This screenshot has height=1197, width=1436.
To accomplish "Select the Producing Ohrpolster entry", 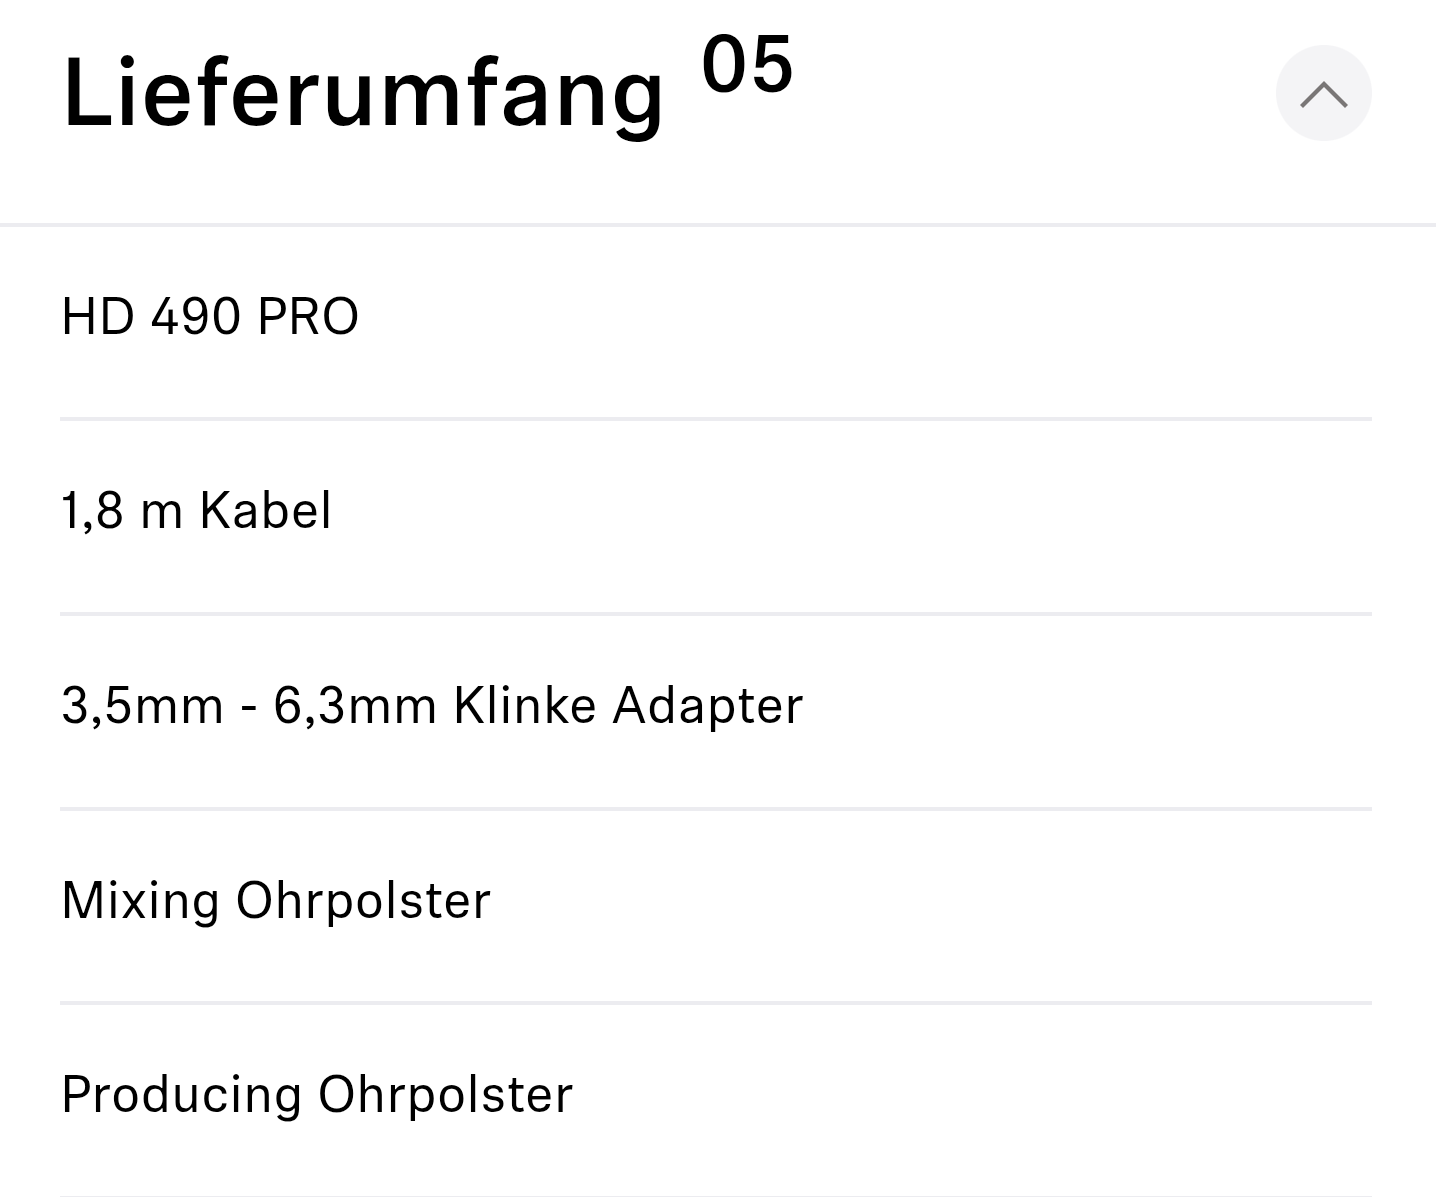I will click(x=317, y=1094).
